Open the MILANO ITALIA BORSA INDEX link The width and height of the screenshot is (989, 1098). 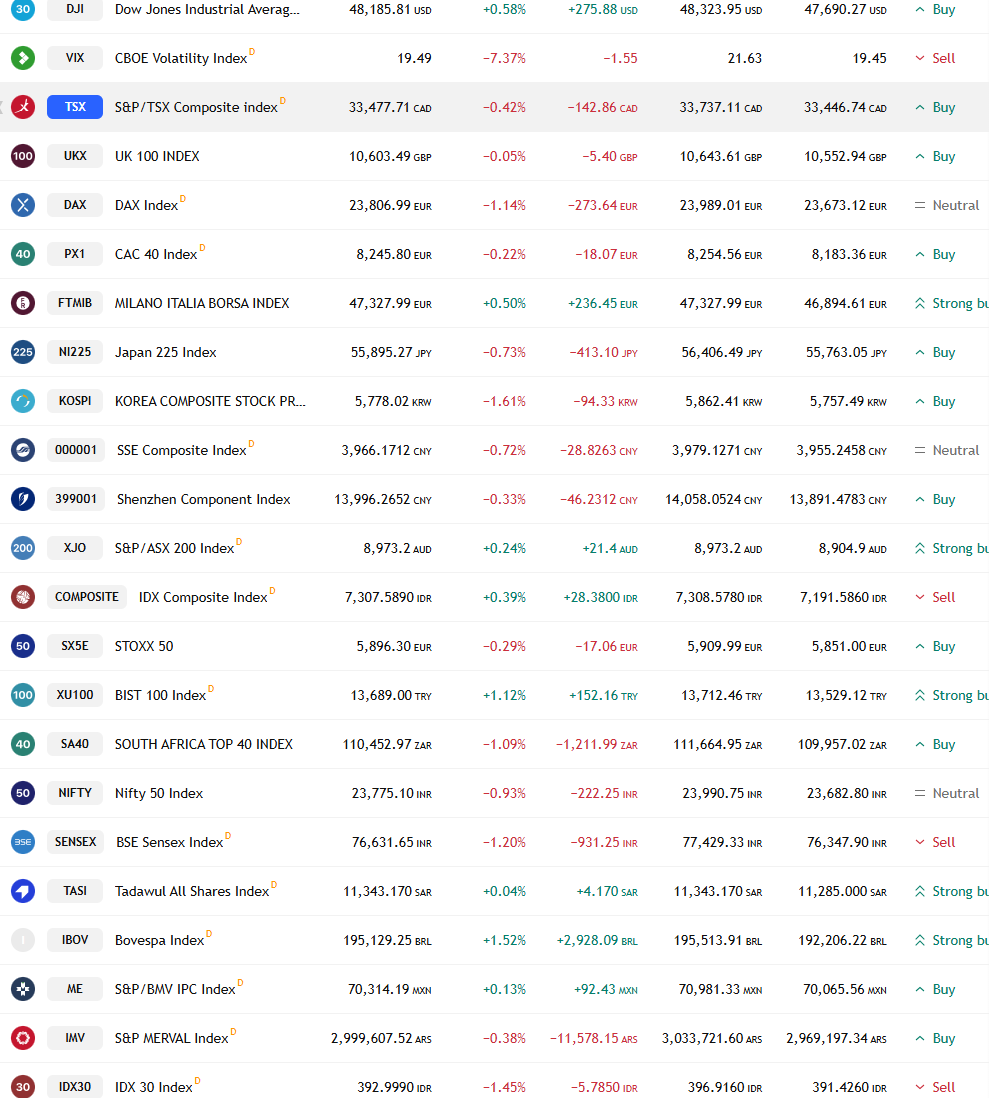[x=202, y=303]
